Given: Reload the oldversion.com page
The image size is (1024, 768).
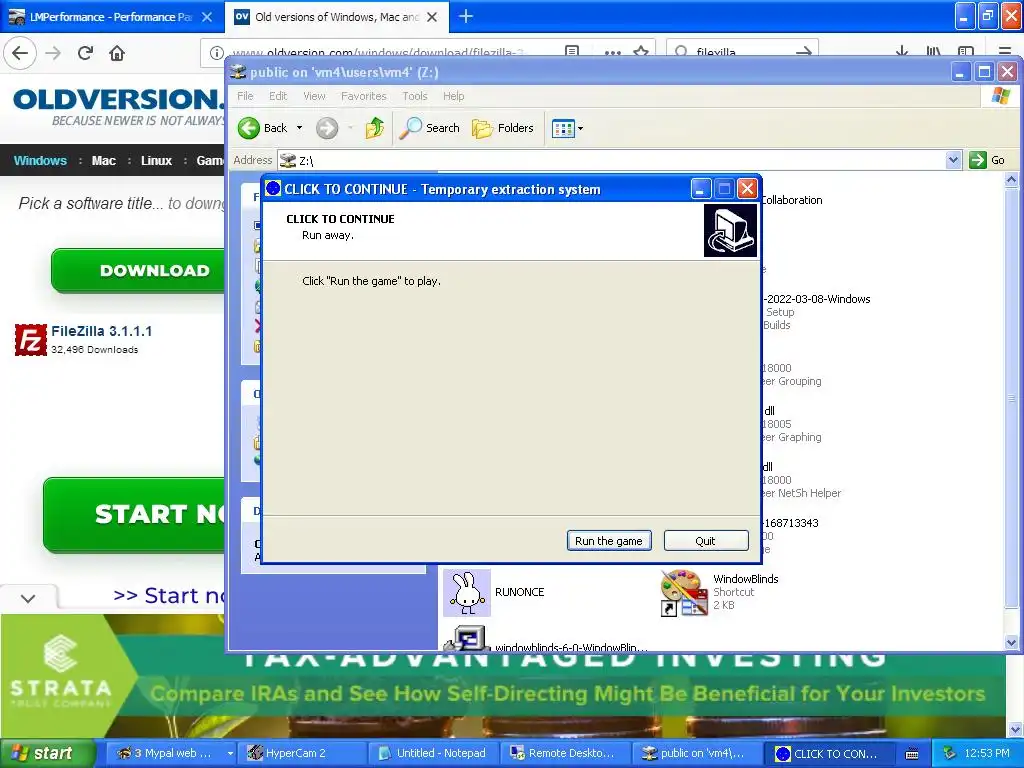Looking at the screenshot, I should tap(85, 53).
